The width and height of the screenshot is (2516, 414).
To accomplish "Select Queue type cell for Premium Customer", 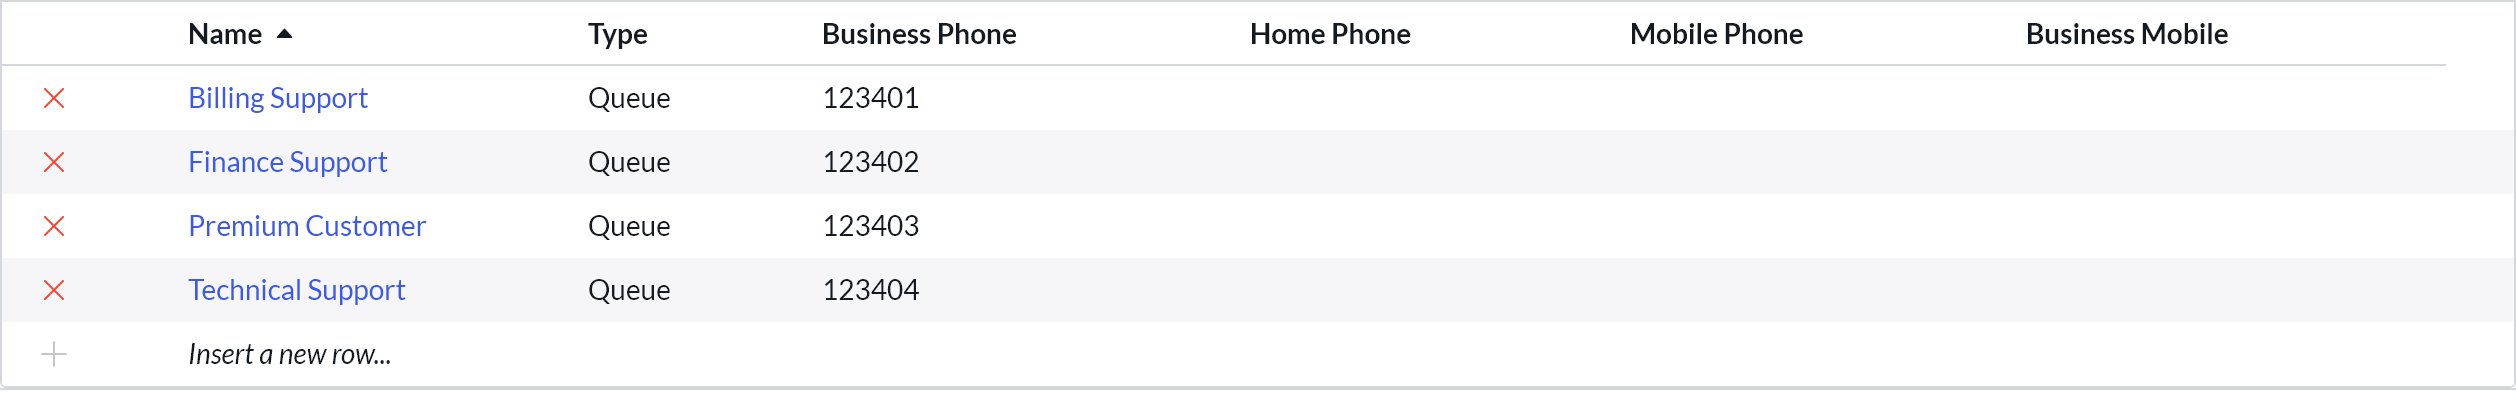I will [x=629, y=226].
